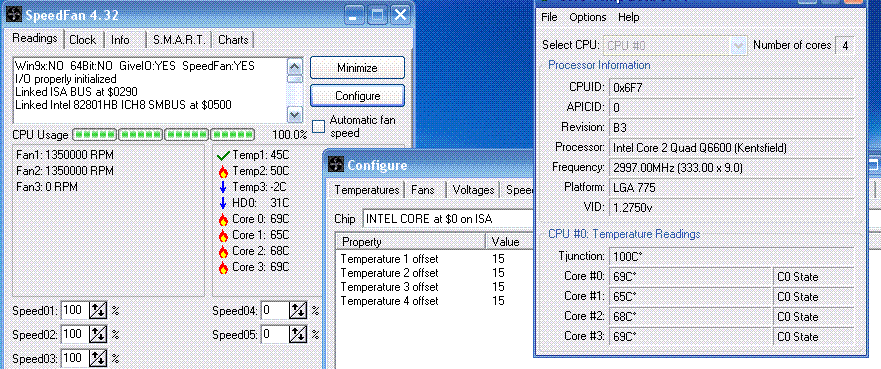
Task: Click the VID field 1.2750v
Action: [x=731, y=208]
